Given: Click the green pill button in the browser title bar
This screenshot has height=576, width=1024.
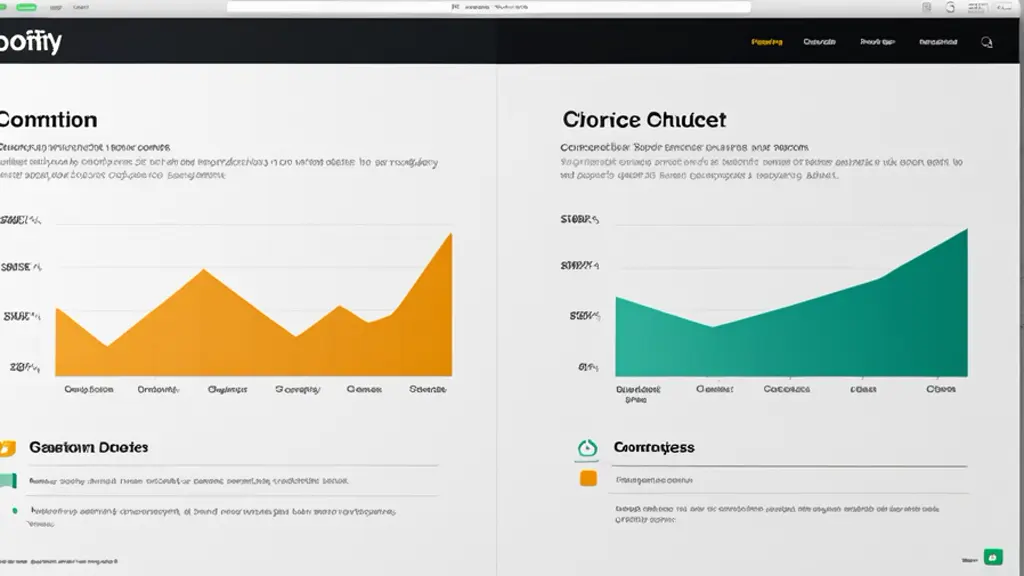Looking at the screenshot, I should pyautogui.click(x=27, y=7).
